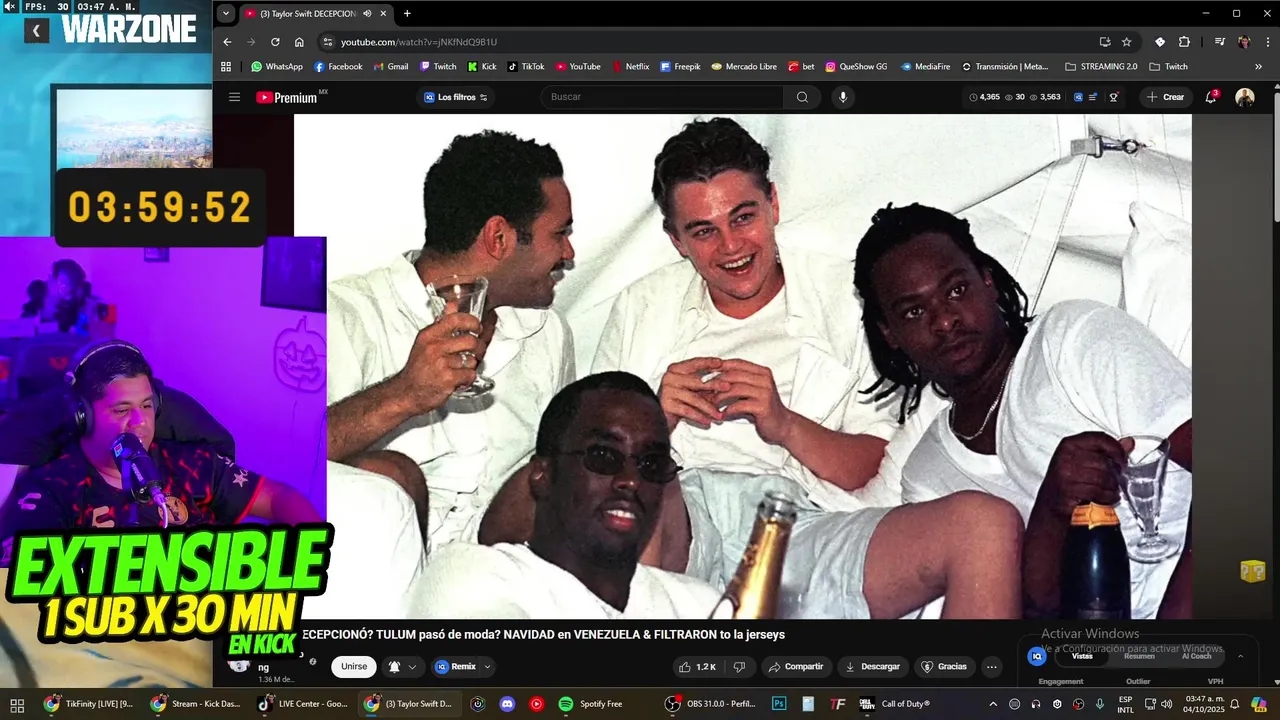Open the YouTube account avatar menu
Image resolution: width=1280 pixels, height=720 pixels.
[x=1245, y=97]
